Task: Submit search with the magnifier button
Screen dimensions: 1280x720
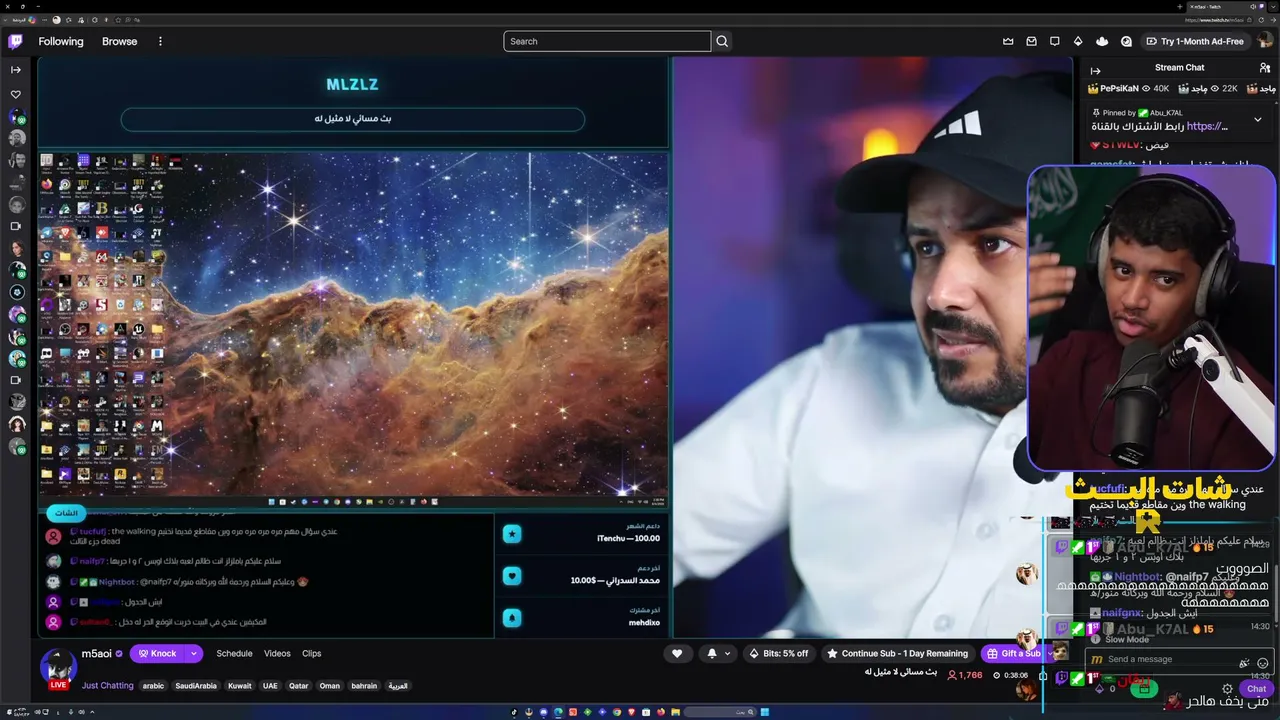Action: [x=722, y=41]
